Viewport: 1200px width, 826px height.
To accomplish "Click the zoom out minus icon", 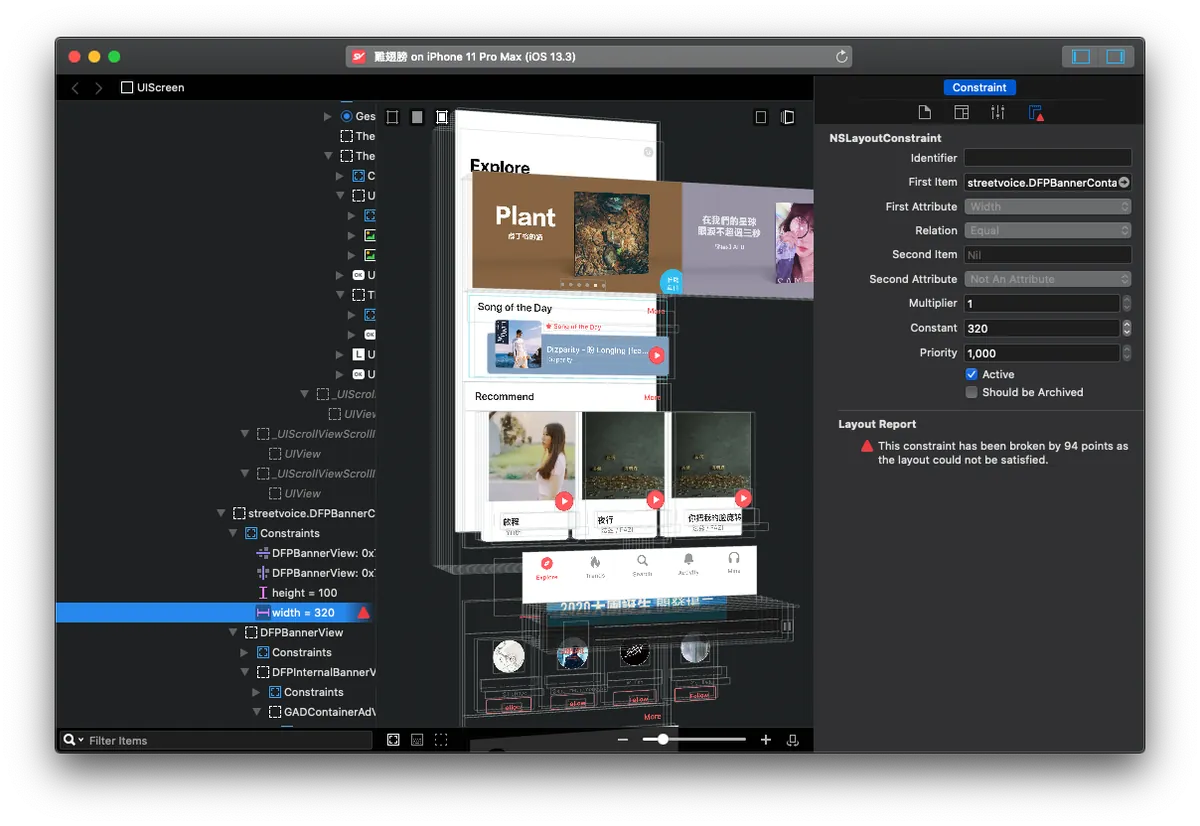I will (623, 740).
